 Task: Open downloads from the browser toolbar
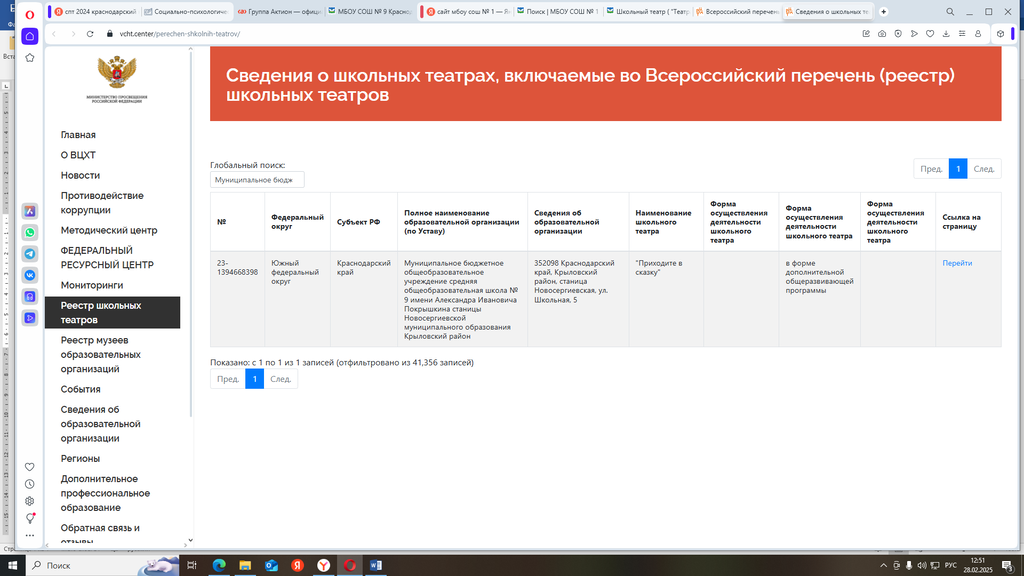(946, 33)
